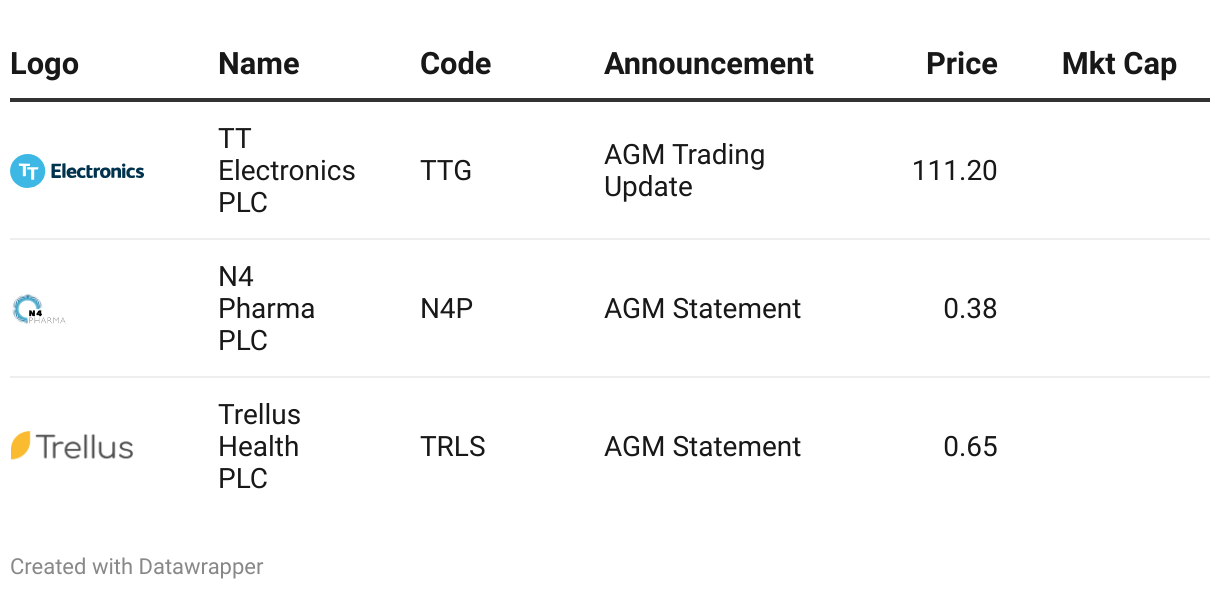1220x590 pixels.
Task: Open Trellus Health's AGM Statement announcement
Action: (x=702, y=447)
